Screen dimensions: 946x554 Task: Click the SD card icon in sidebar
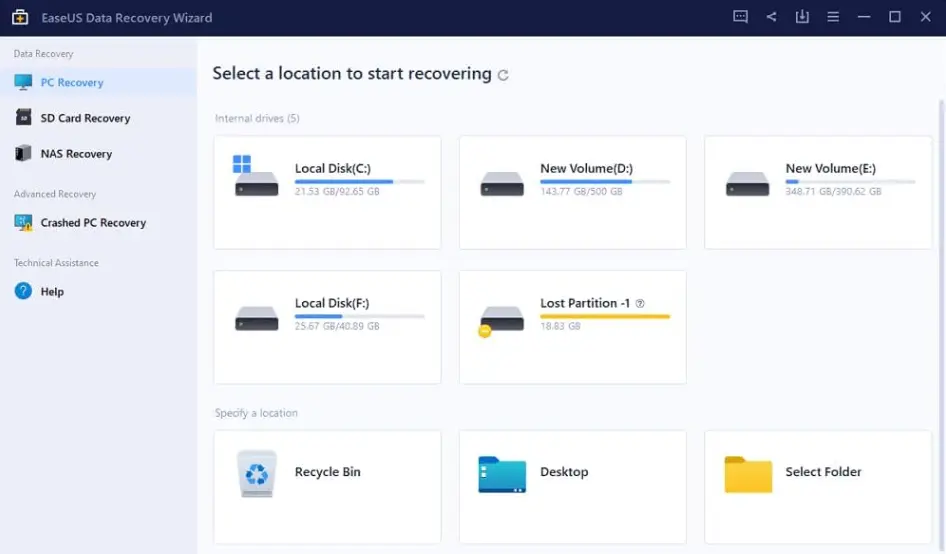point(23,117)
